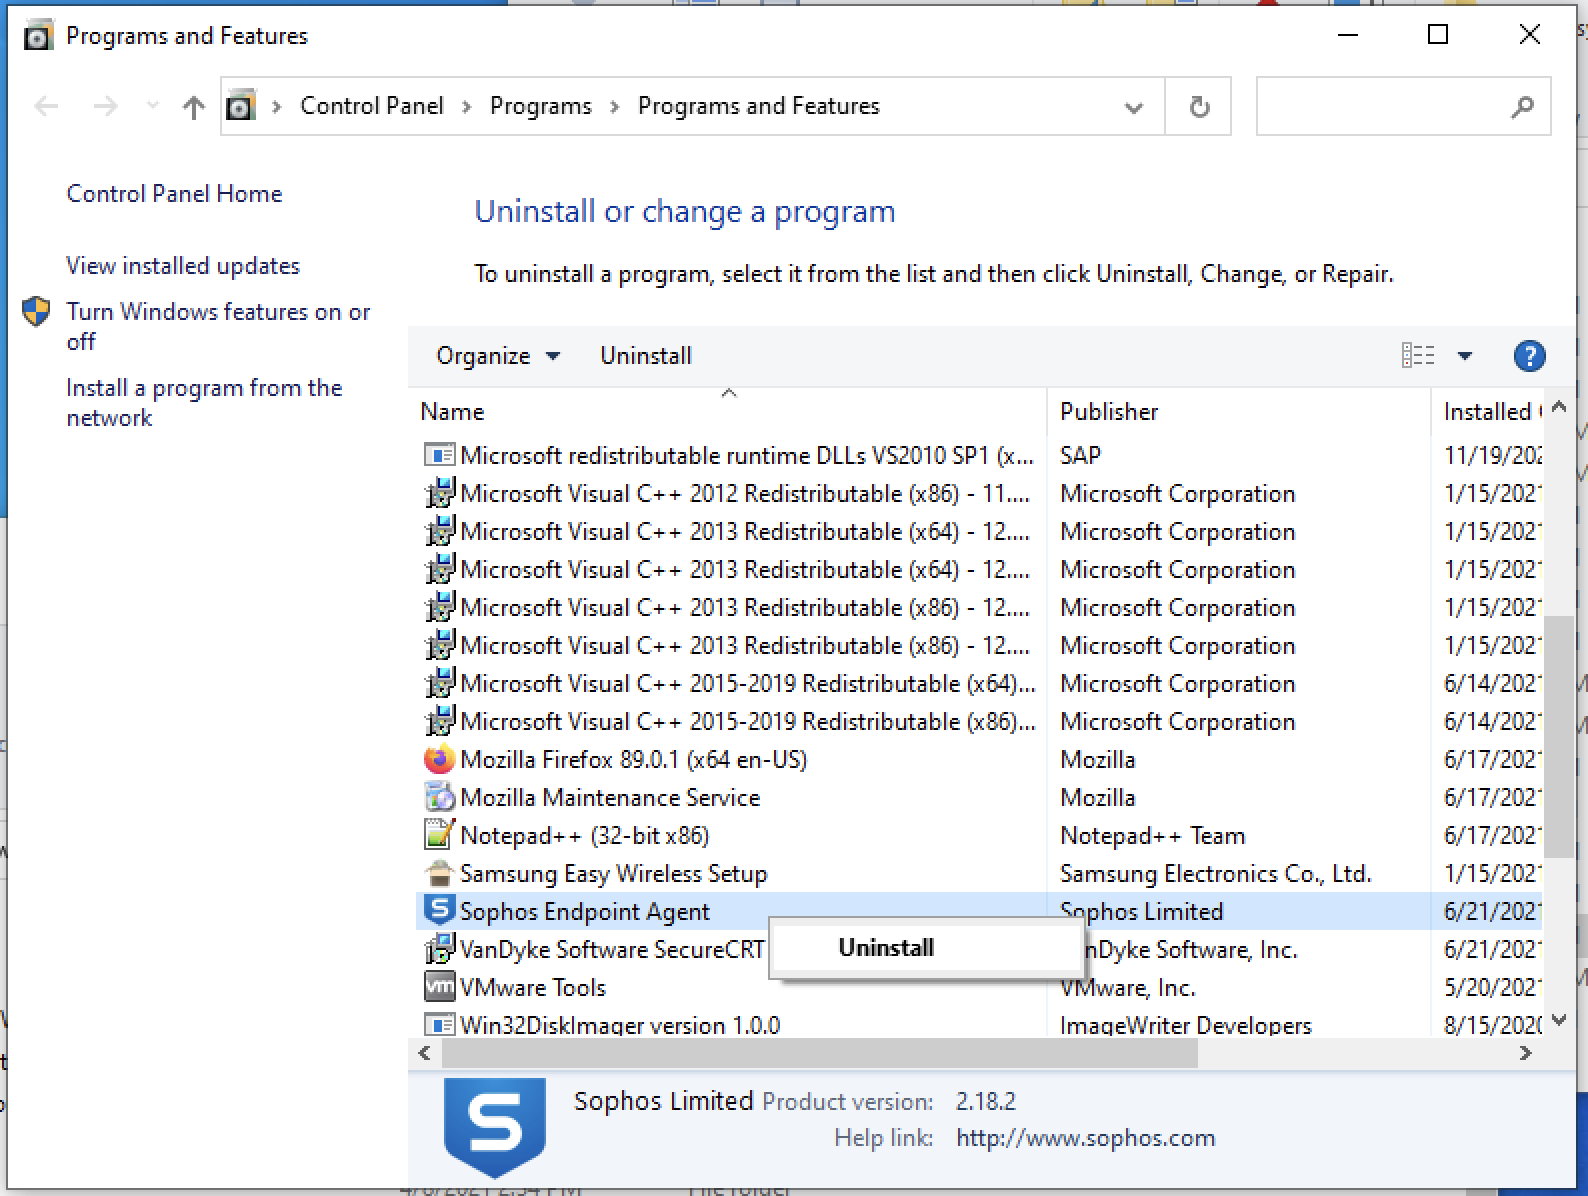This screenshot has height=1196, width=1588.
Task: Click the Mozilla Firefox icon in list
Action: 439,760
